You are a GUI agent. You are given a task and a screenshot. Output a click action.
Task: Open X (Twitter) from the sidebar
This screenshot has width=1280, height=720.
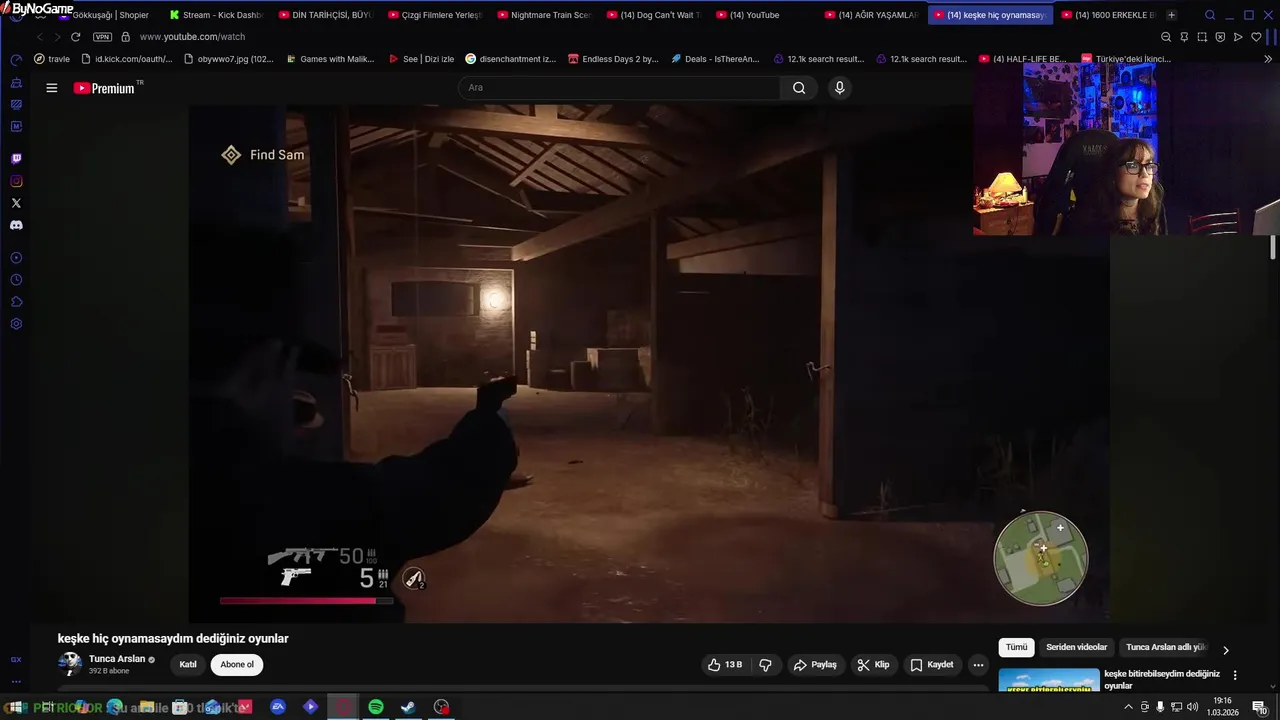tap(16, 203)
